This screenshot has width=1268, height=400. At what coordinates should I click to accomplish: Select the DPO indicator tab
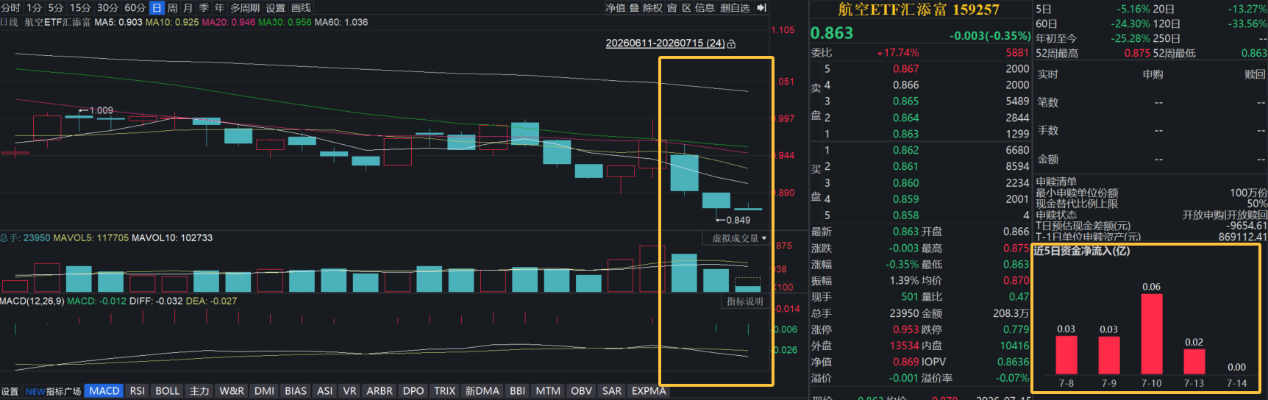tap(413, 391)
